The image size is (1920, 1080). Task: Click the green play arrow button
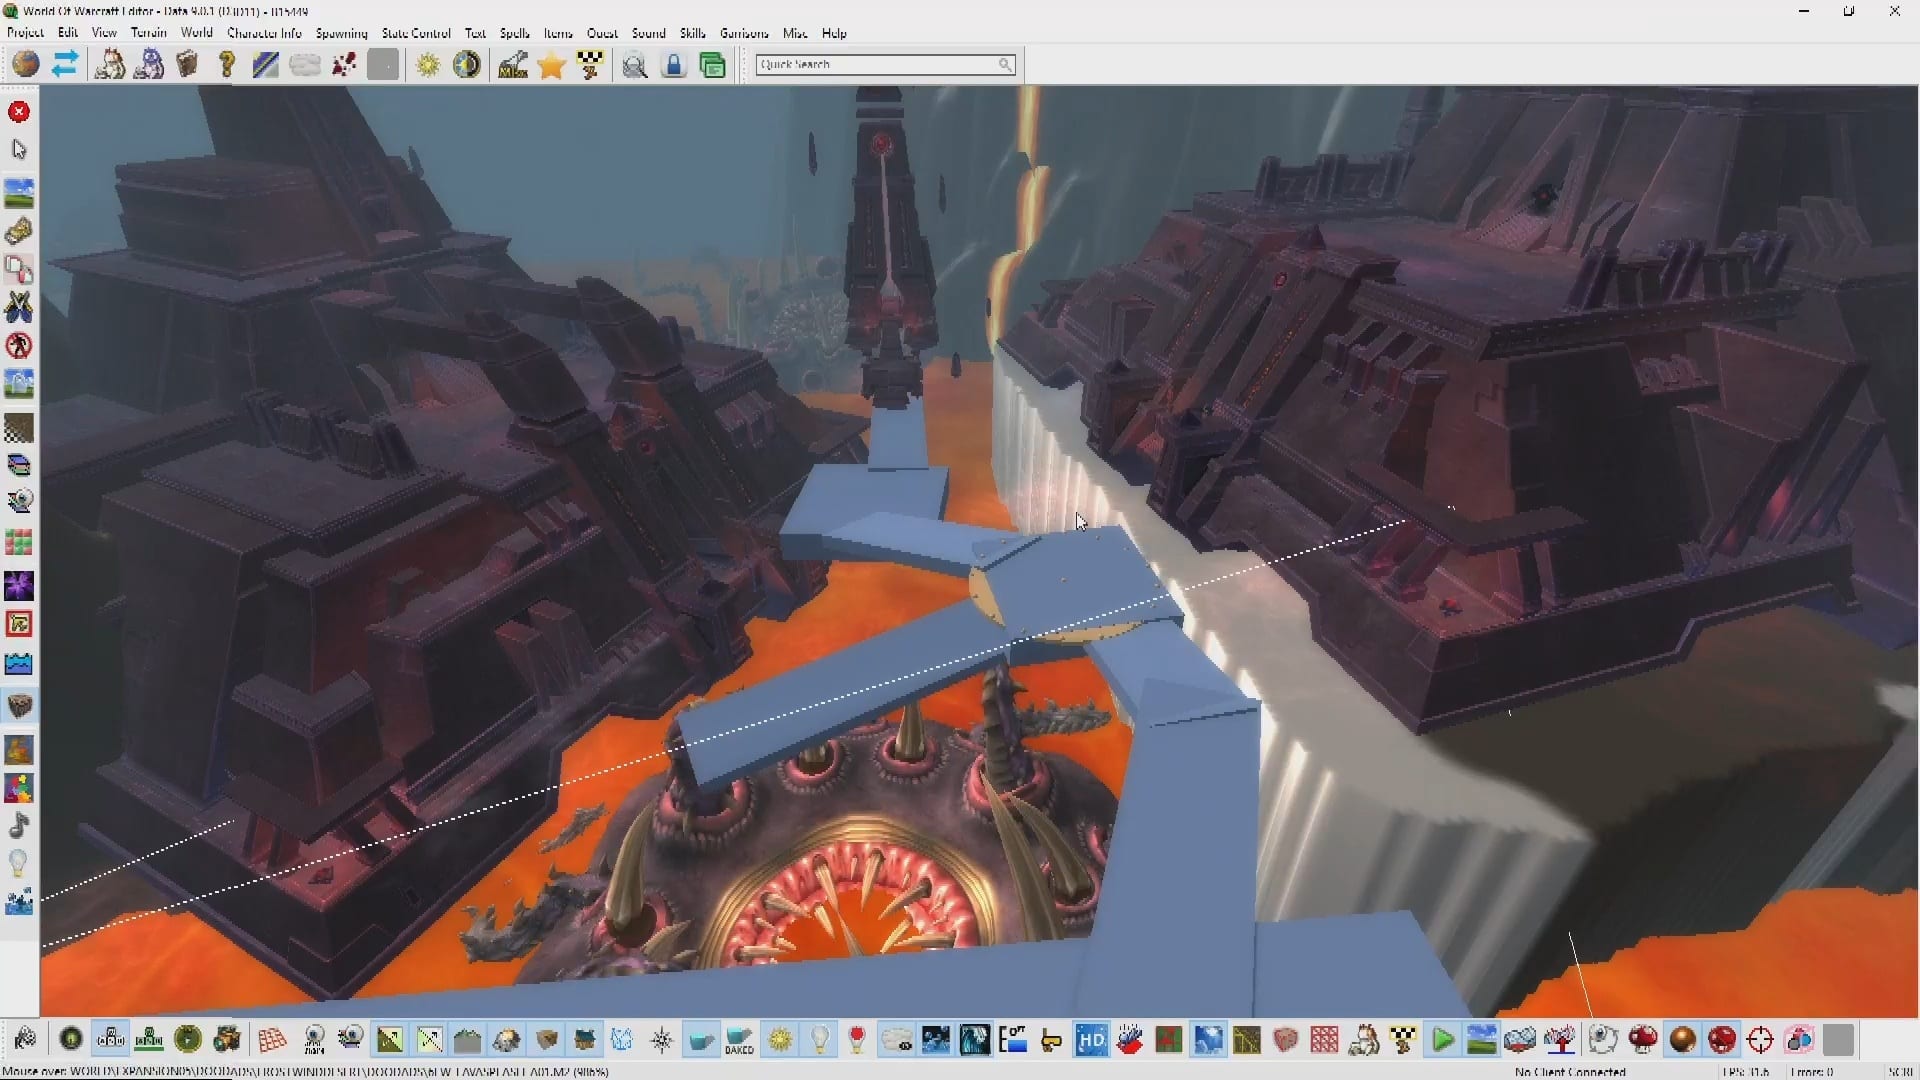(x=1442, y=1041)
